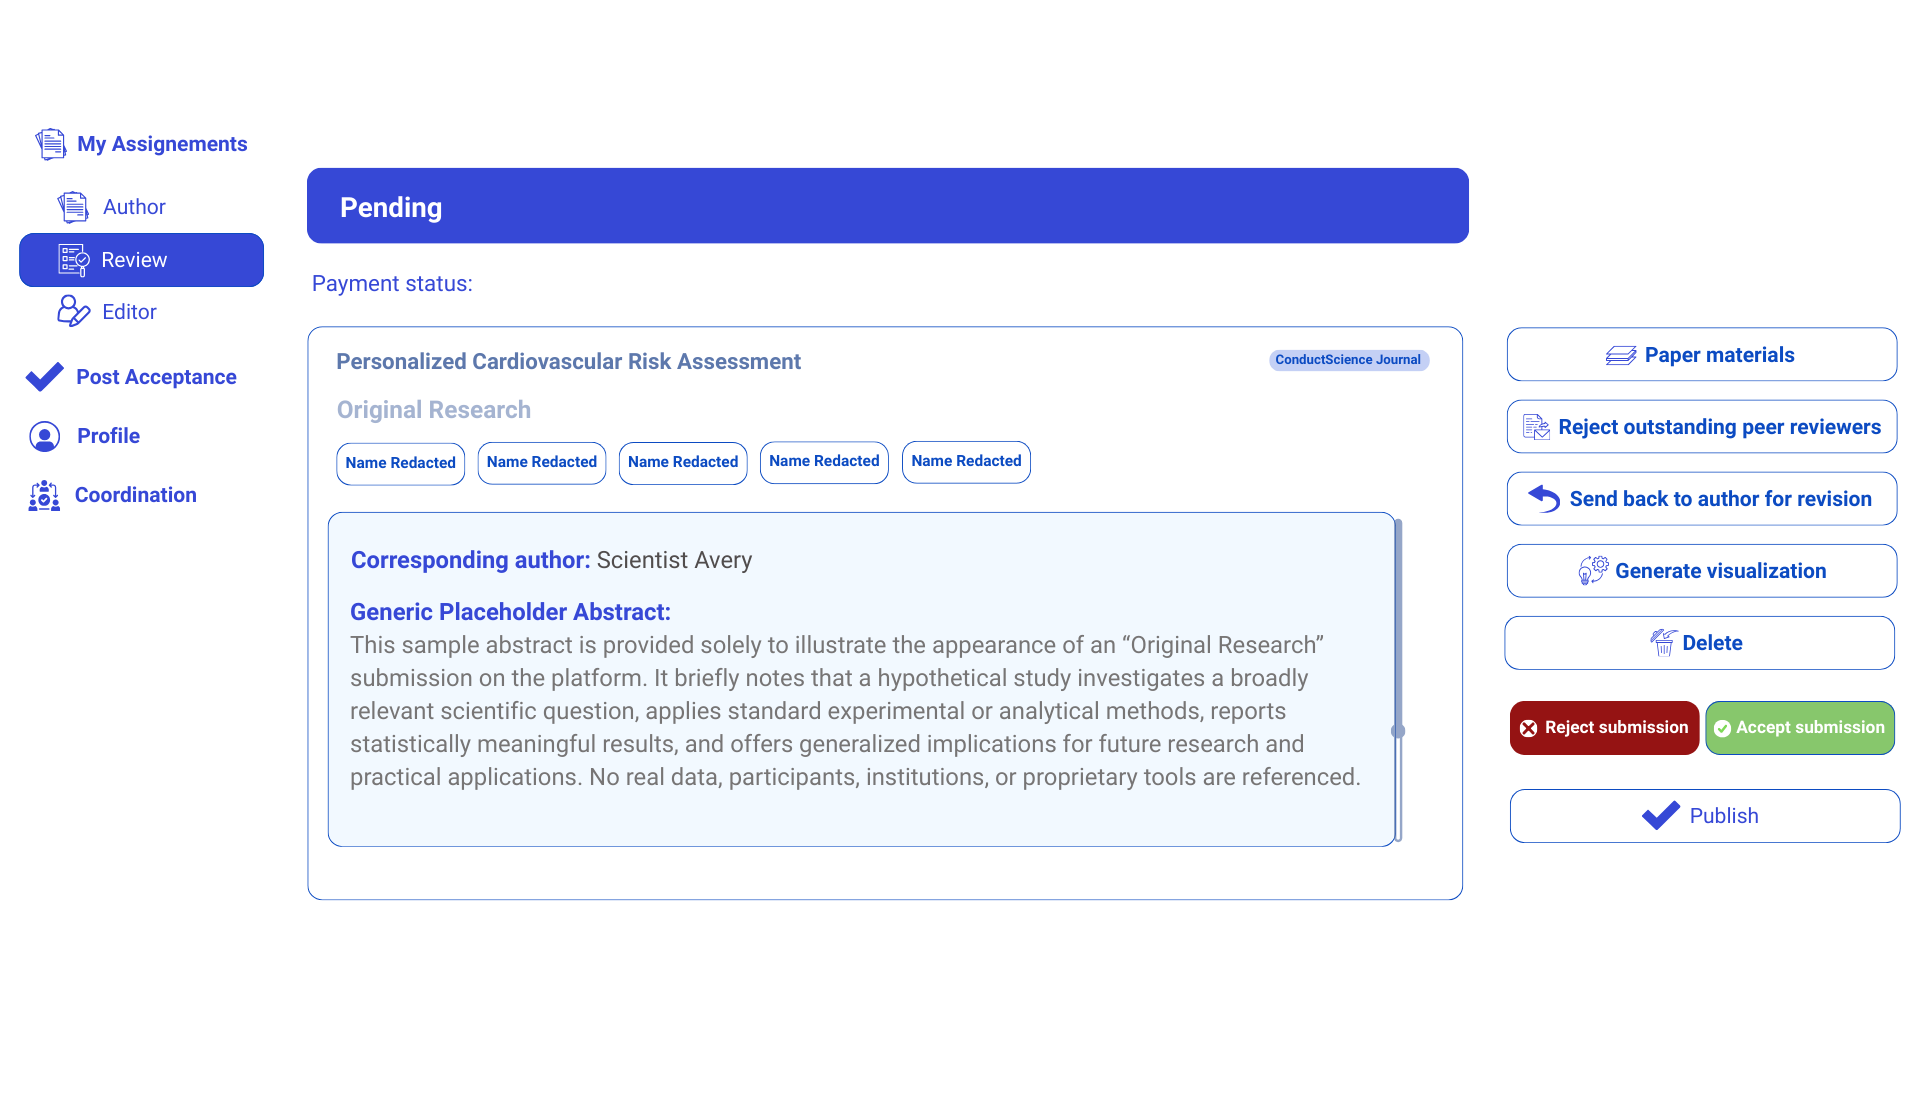The image size is (1920, 1100).
Task: Click the Publish button
Action: pyautogui.click(x=1705, y=816)
